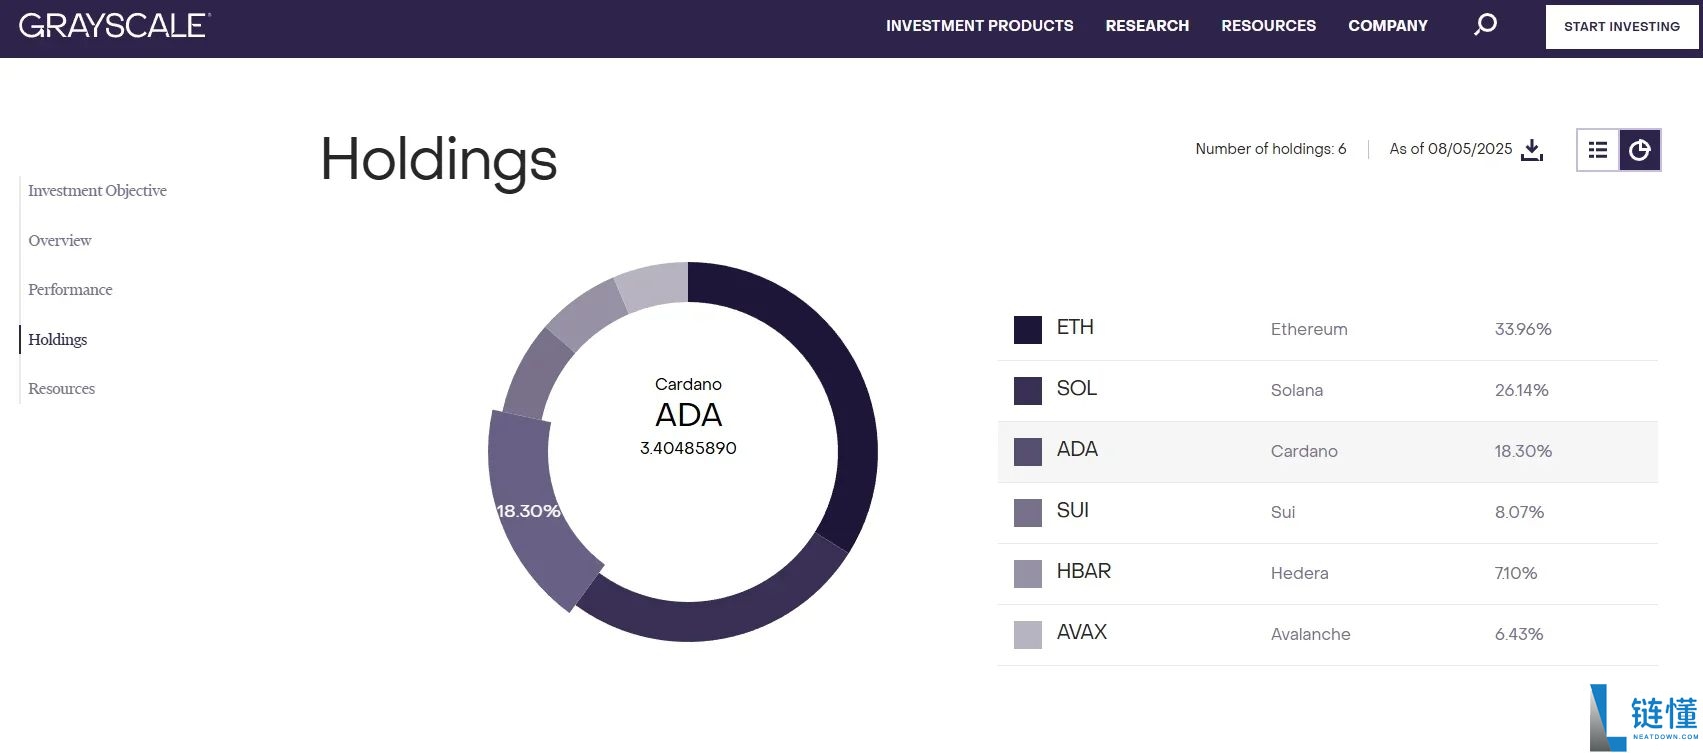Select the HBAR ticker label
Image resolution: width=1703 pixels, height=753 pixels.
click(1084, 571)
